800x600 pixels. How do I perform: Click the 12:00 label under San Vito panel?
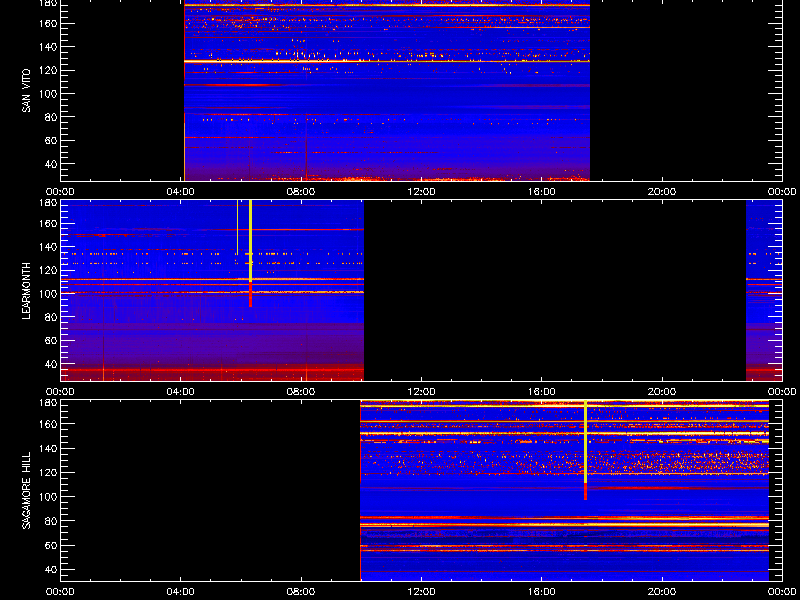pyautogui.click(x=421, y=192)
